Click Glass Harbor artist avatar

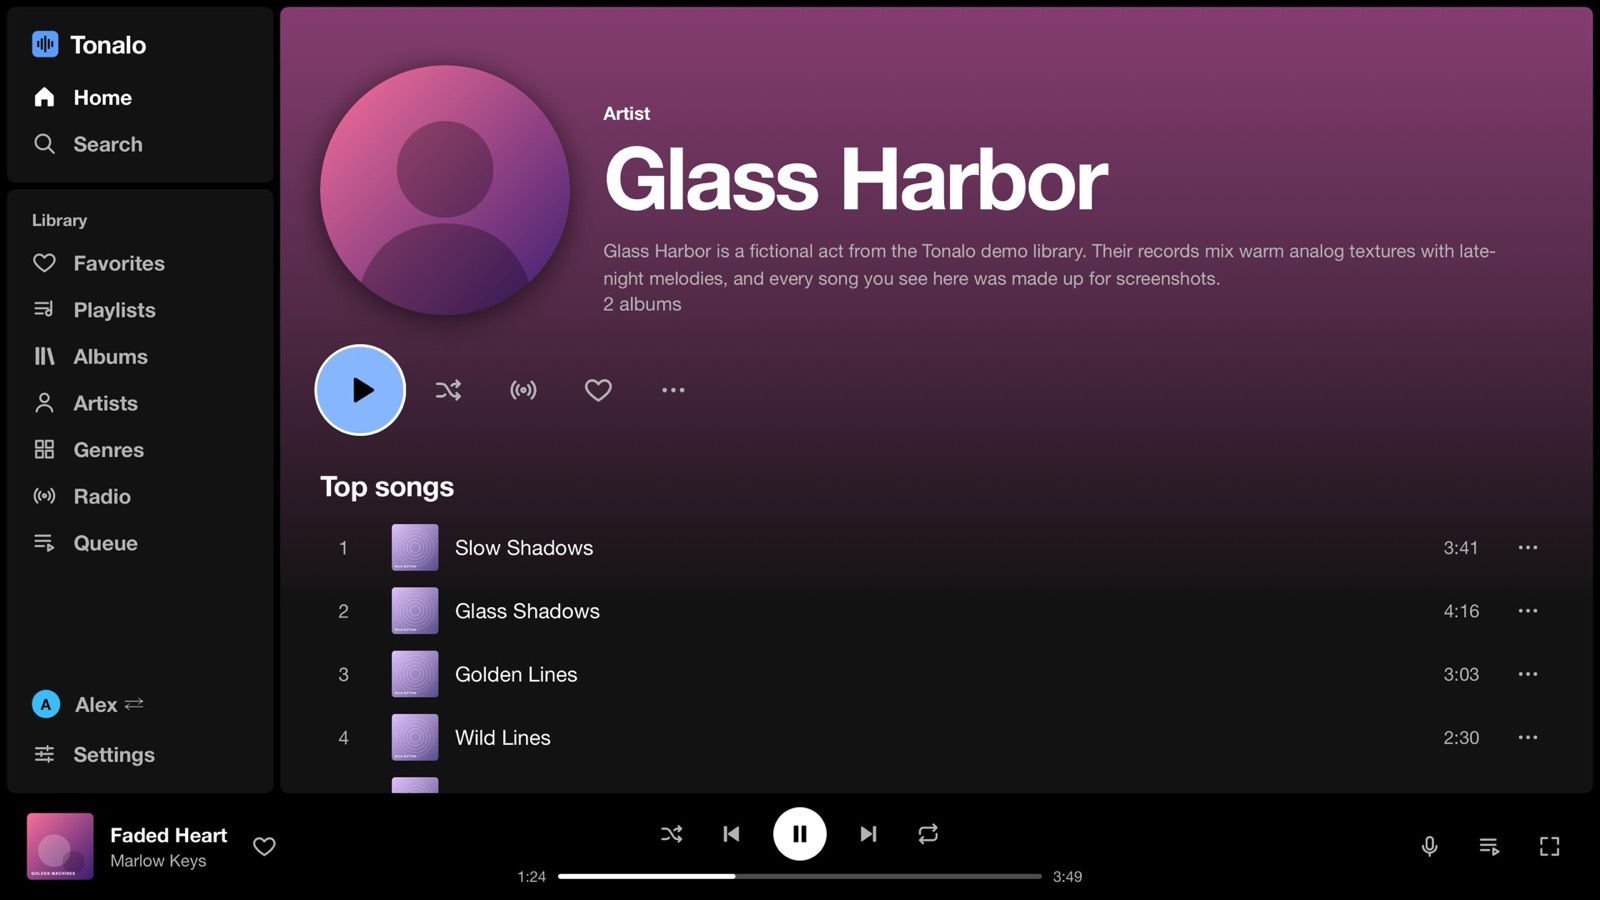click(445, 190)
